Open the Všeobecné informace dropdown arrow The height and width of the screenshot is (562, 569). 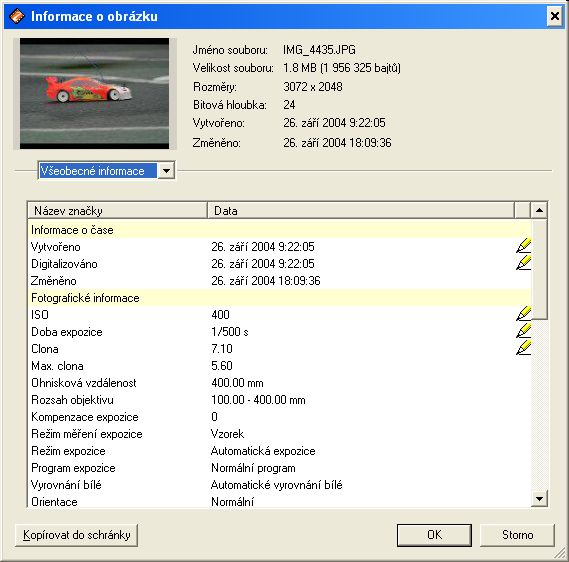pos(166,171)
